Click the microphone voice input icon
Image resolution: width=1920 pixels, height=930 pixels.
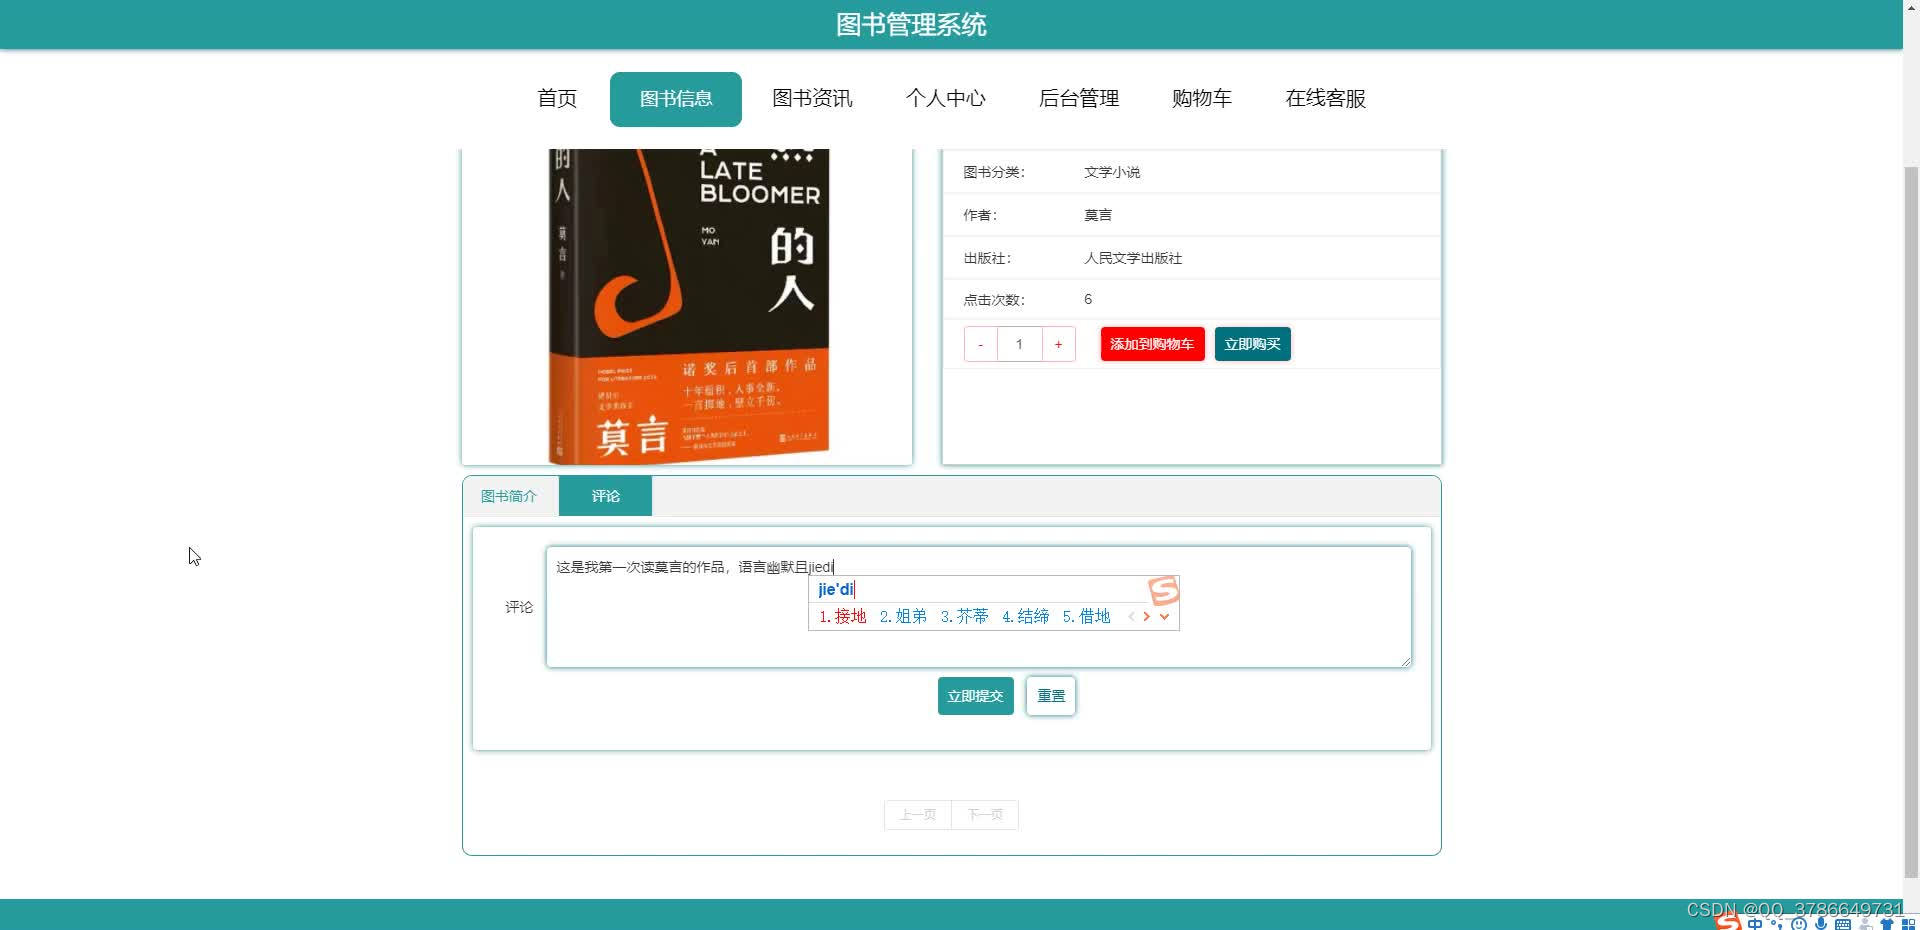coord(1821,923)
